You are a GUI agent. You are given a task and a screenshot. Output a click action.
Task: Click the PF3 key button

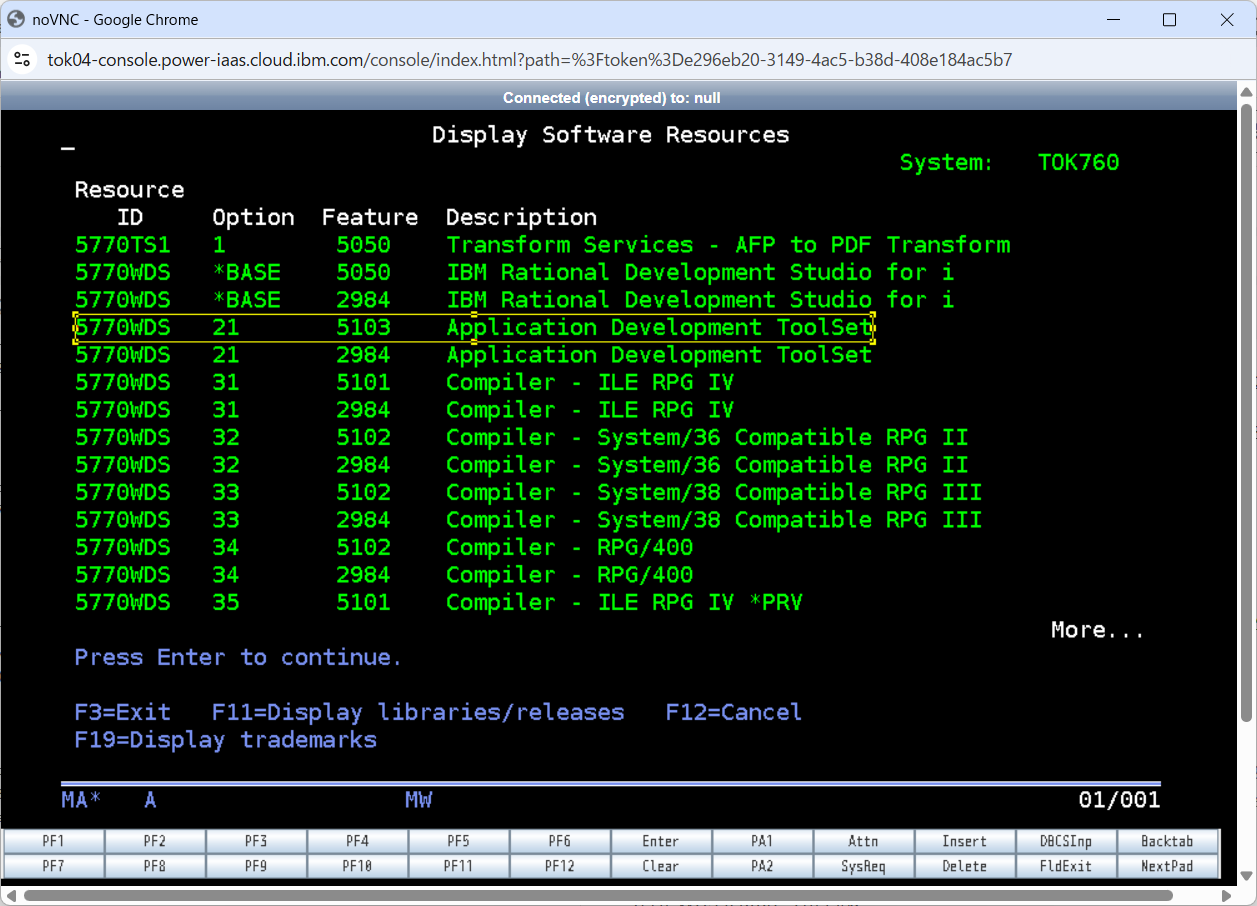click(x=256, y=841)
